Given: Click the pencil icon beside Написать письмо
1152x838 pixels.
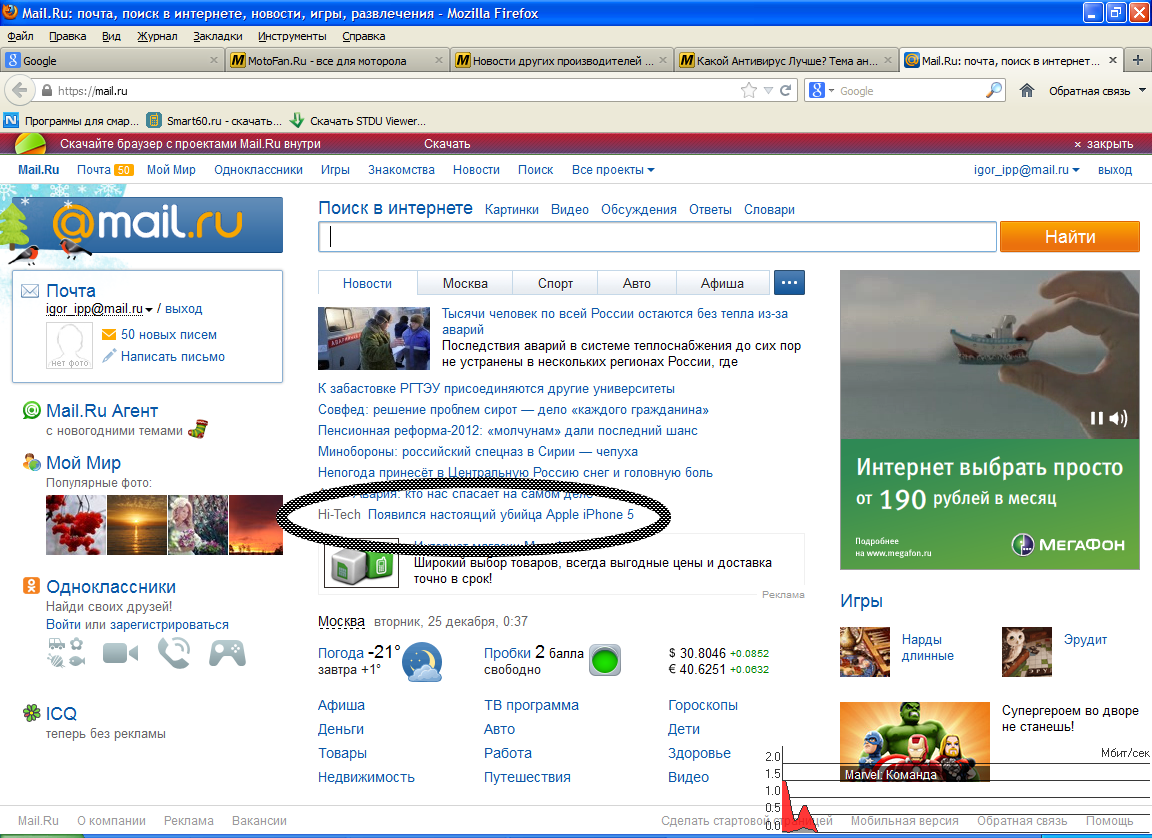Looking at the screenshot, I should [x=109, y=356].
